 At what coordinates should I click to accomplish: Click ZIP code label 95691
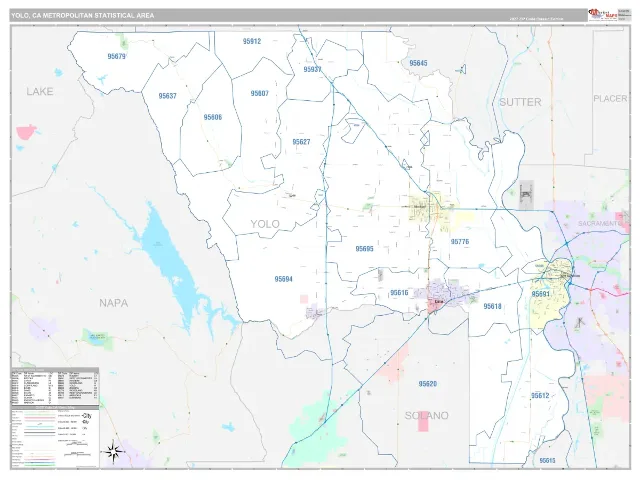541,294
